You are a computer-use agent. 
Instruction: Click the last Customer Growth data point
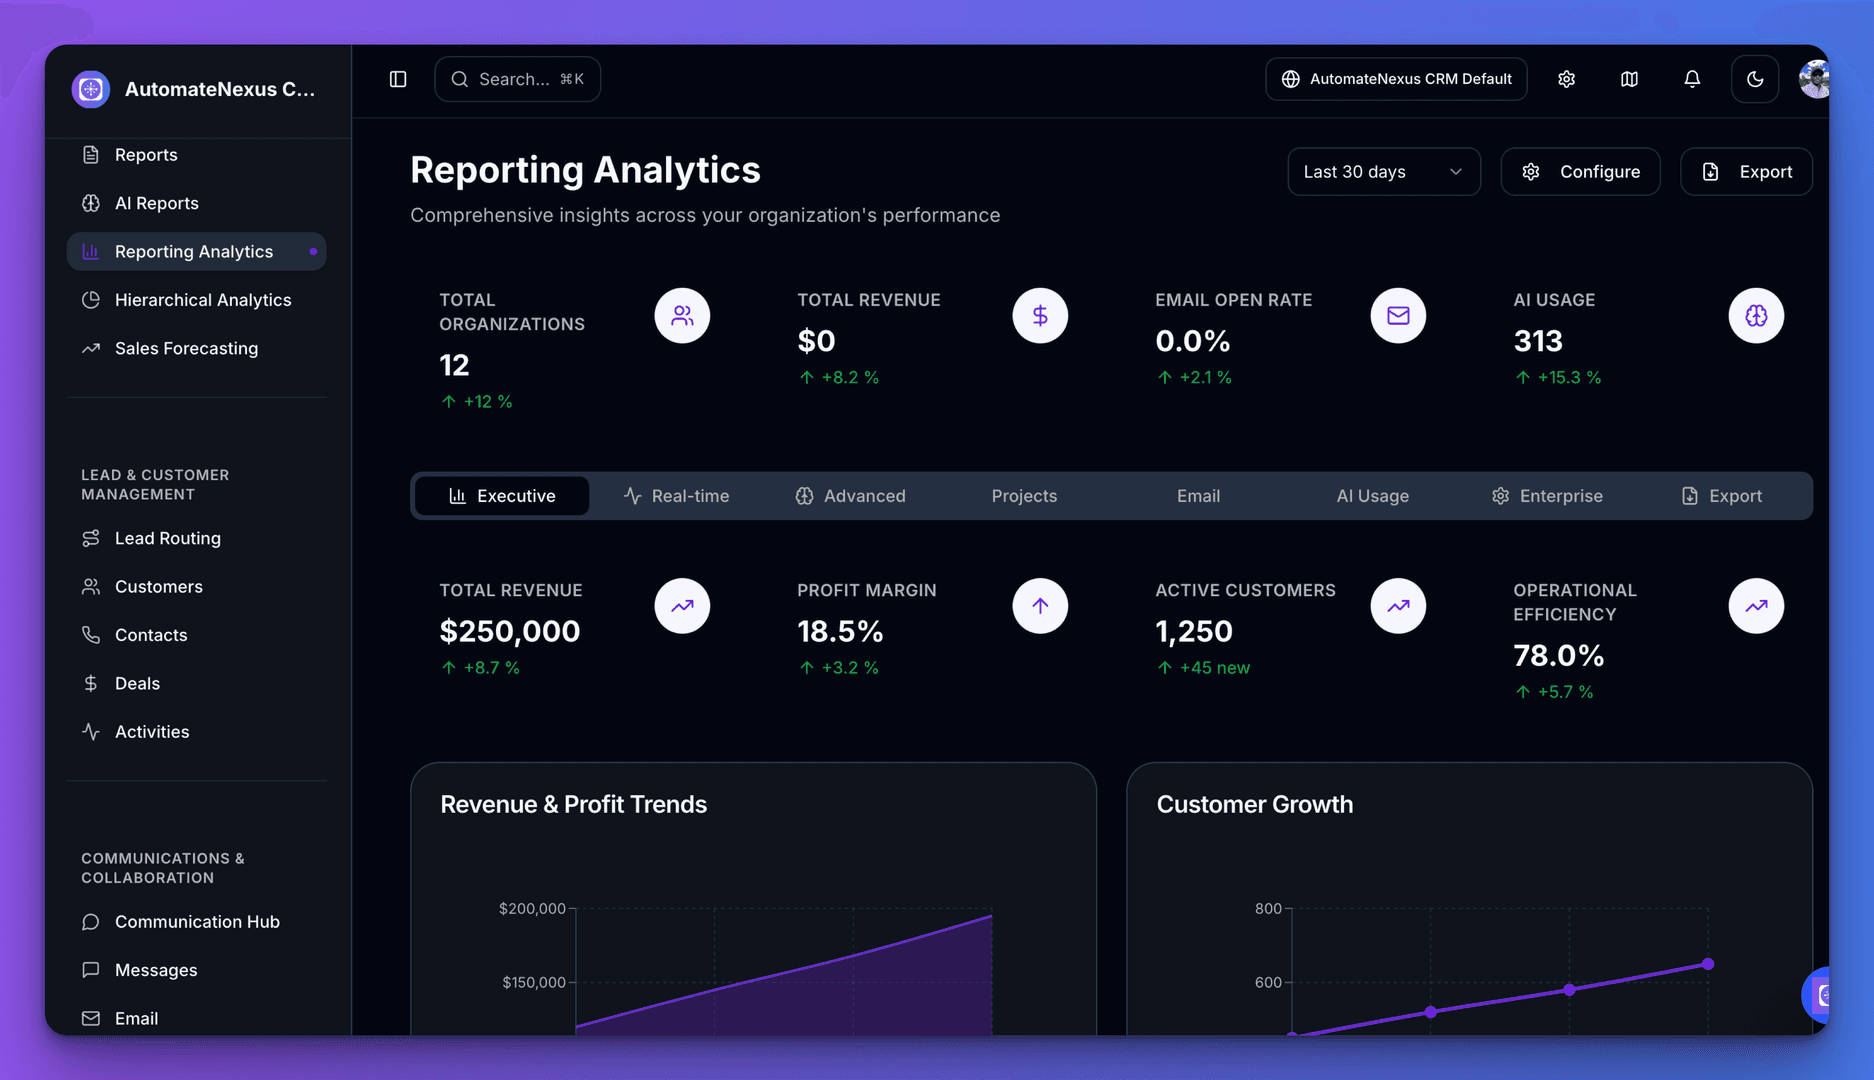pos(1707,964)
